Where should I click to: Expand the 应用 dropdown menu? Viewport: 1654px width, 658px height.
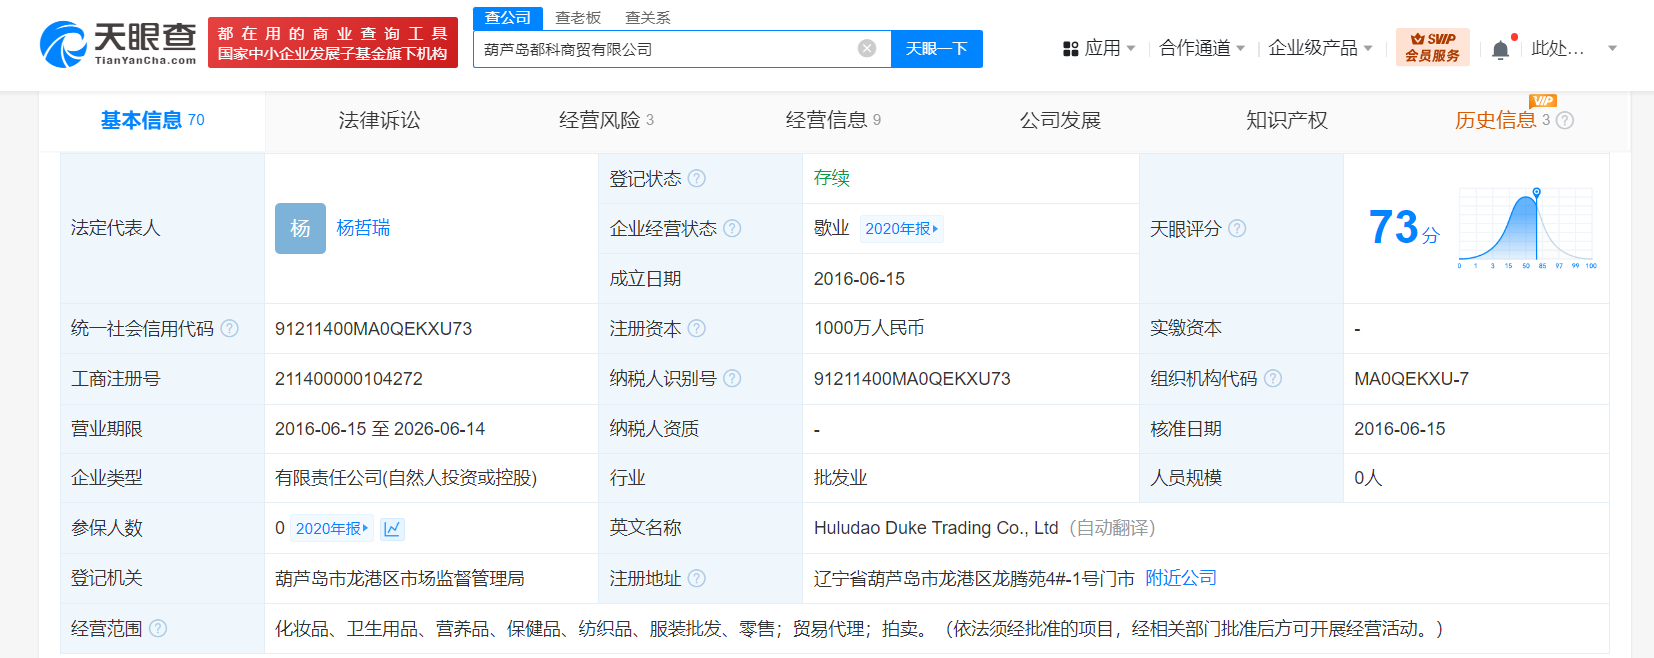pos(1099,48)
